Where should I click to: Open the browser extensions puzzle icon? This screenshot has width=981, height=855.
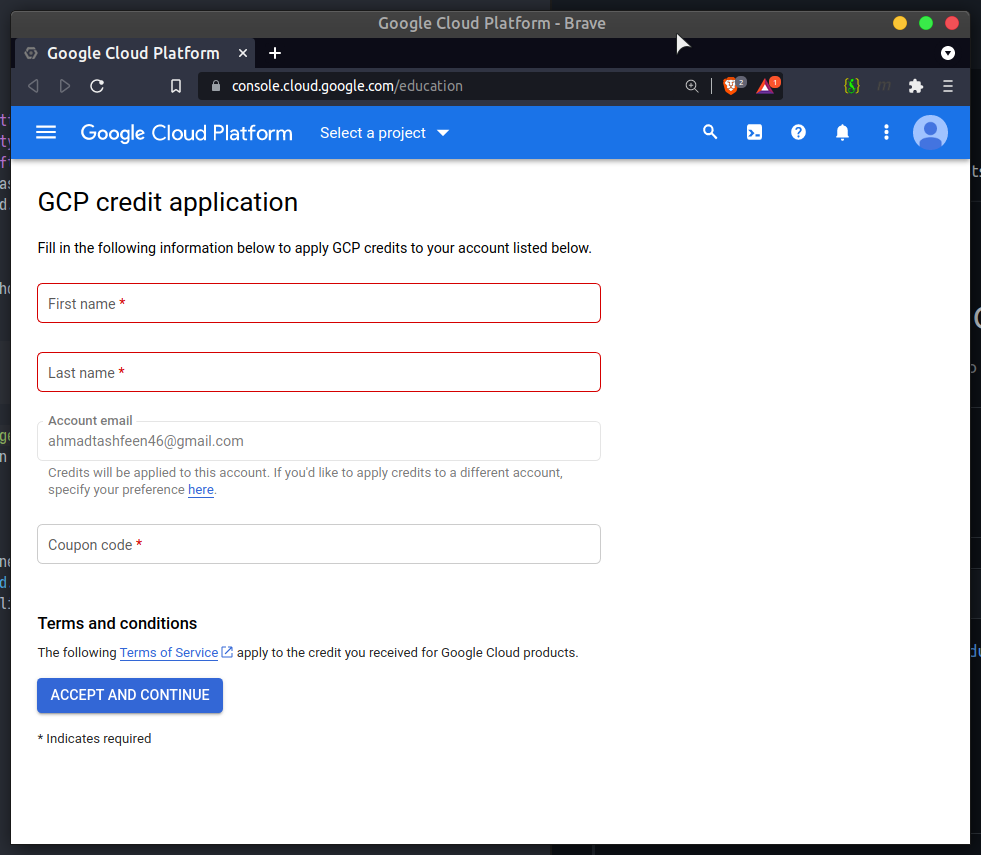(915, 86)
